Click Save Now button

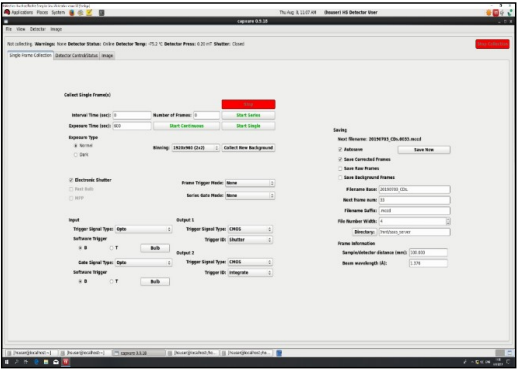point(424,150)
